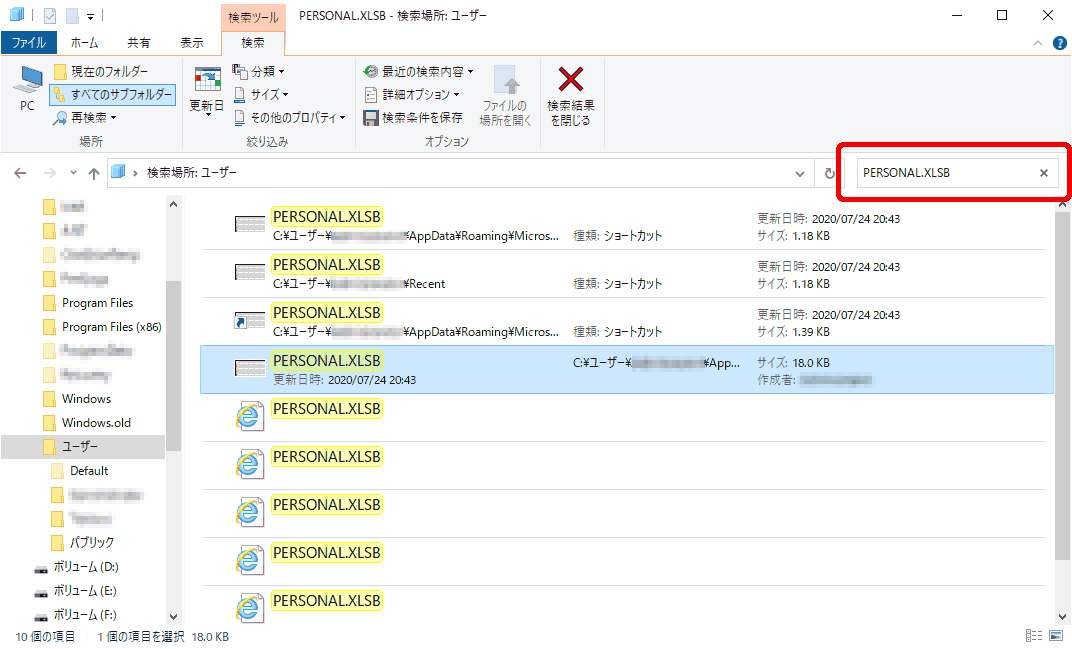Click the 検索ツール contextual tab header
Viewport: 1072px width, 649px height.
tap(253, 16)
